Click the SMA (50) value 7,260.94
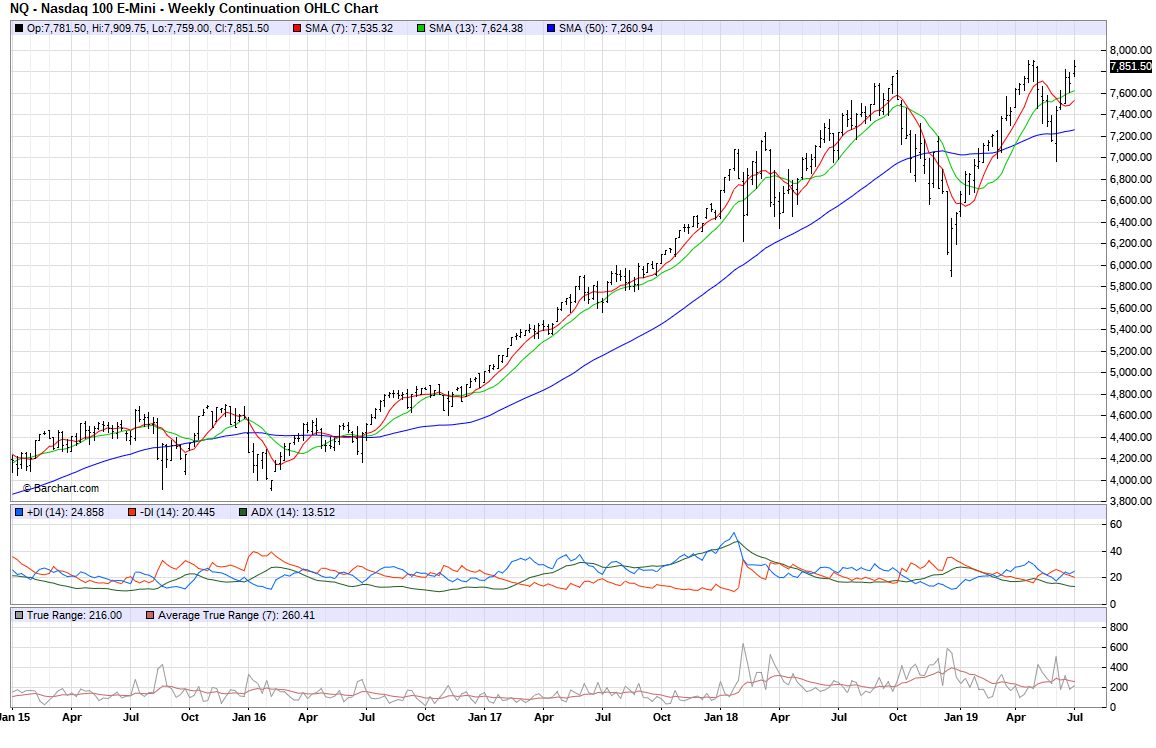Screen dimensions: 1156x748 [x=627, y=28]
